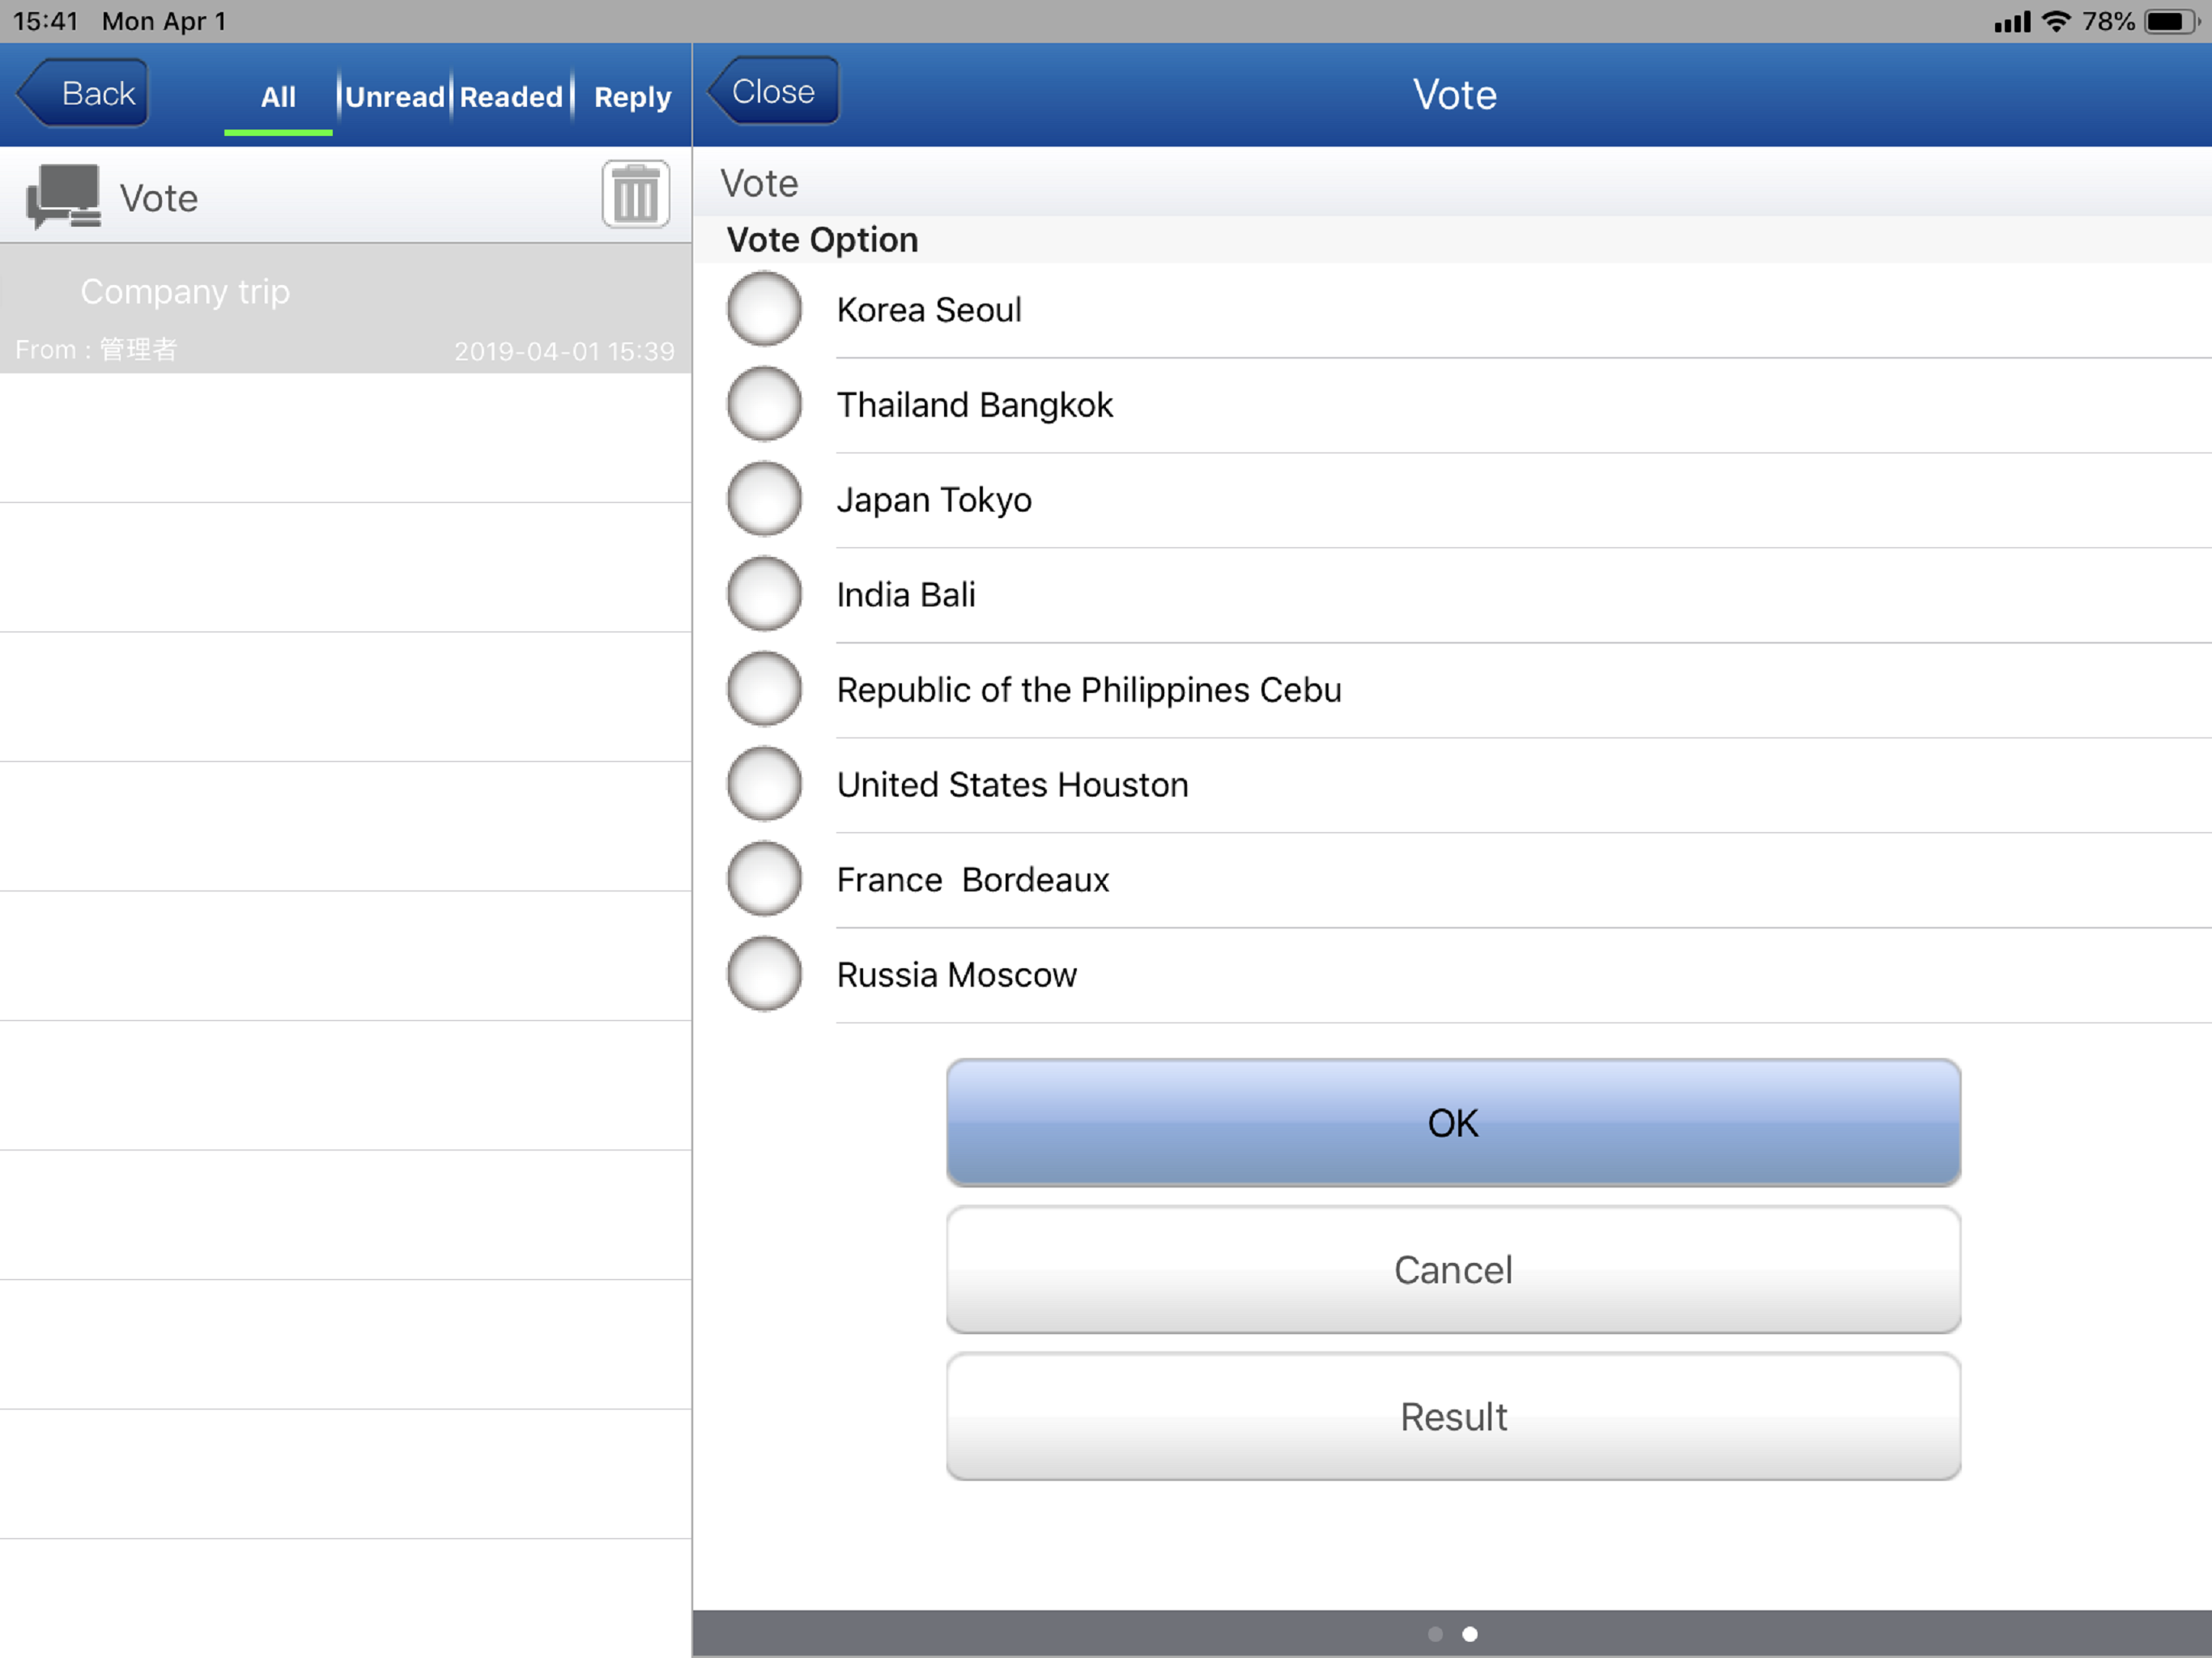The height and width of the screenshot is (1658, 2212).
Task: Open the Company trip vote item
Action: tap(346, 309)
